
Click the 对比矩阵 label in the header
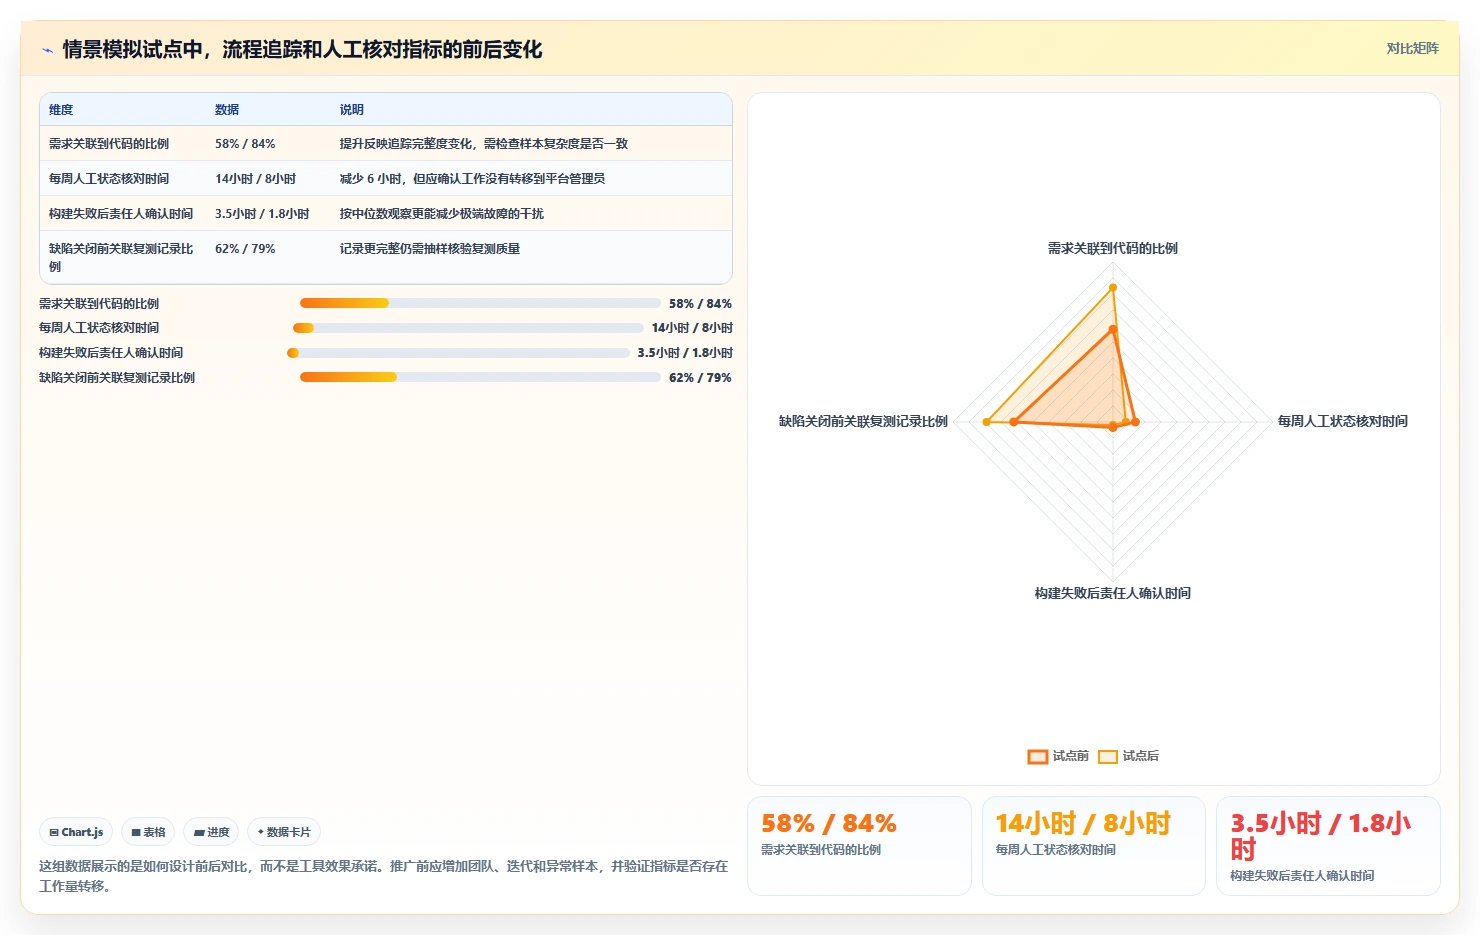tap(1412, 48)
